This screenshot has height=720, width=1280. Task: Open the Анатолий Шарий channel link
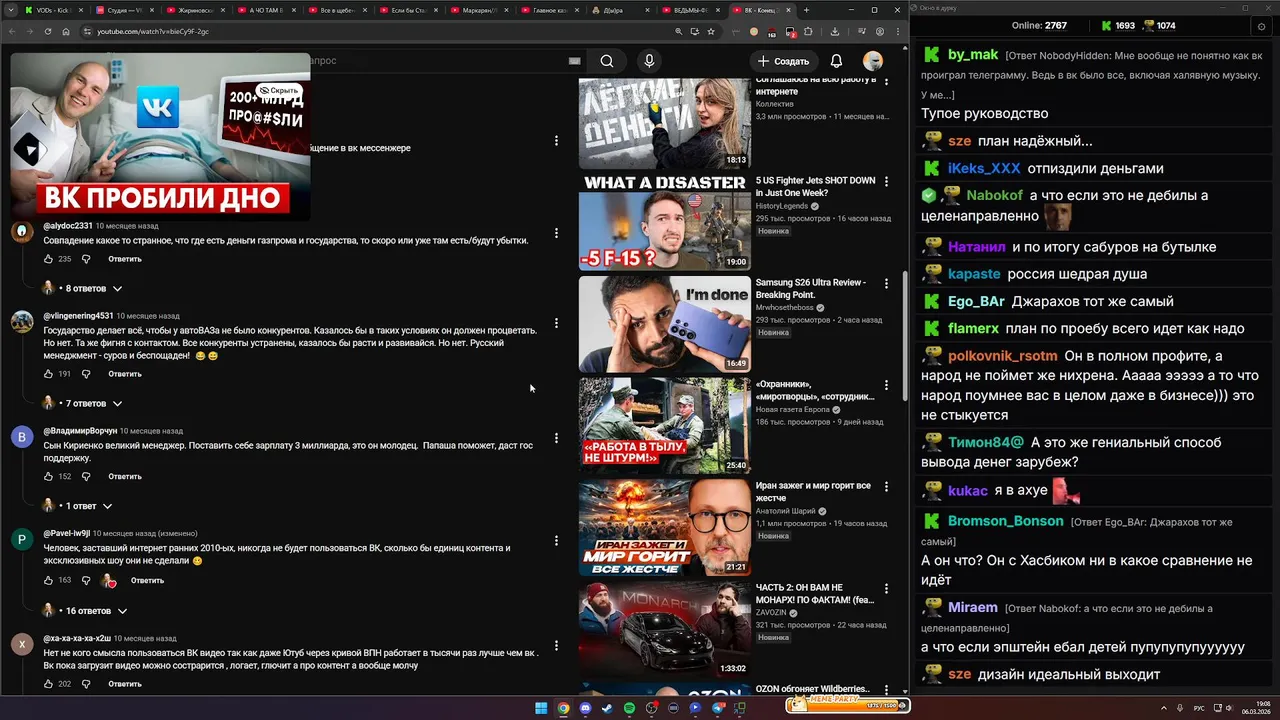pyautogui.click(x=786, y=511)
